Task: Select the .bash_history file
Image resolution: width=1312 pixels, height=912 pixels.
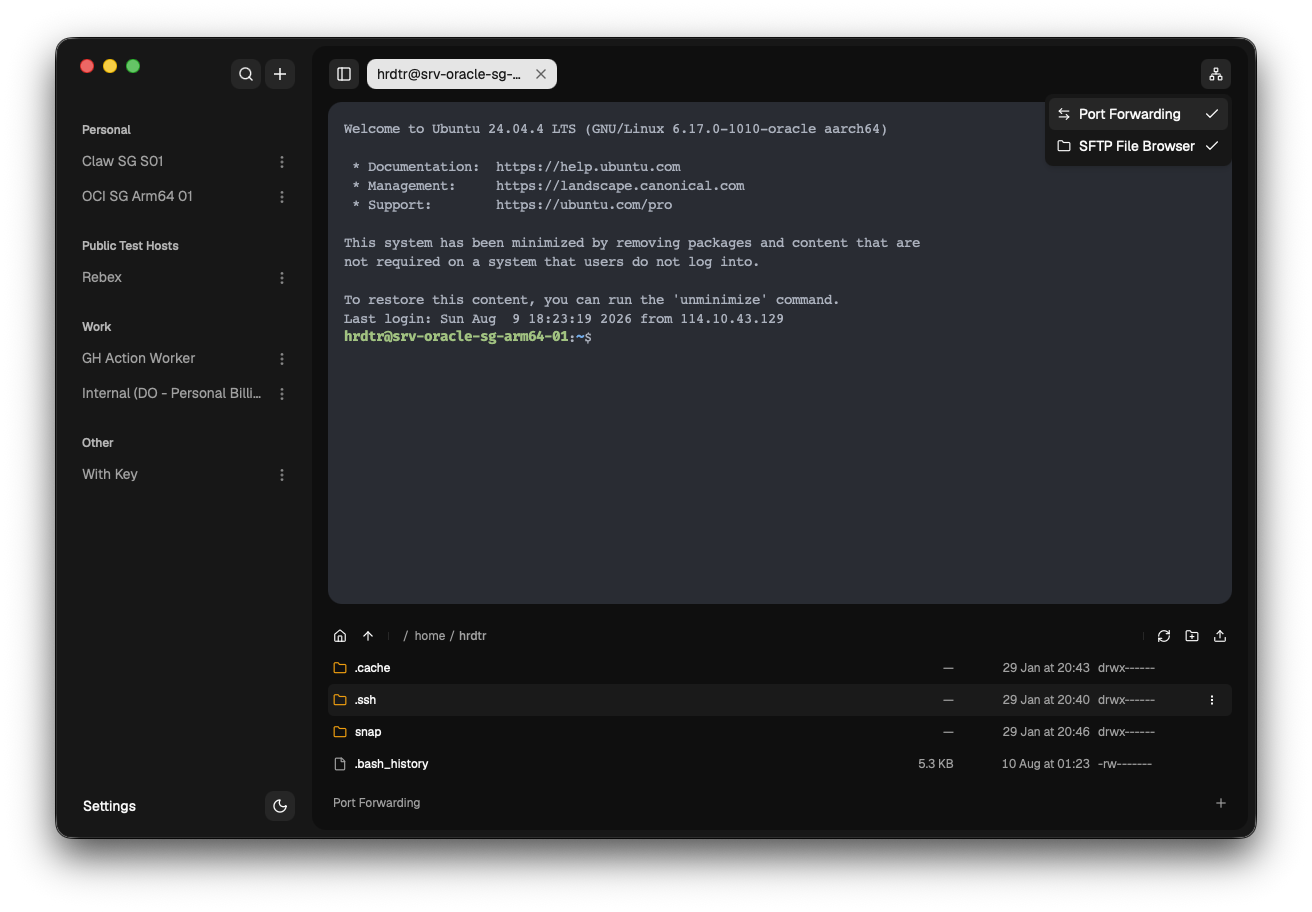Action: (x=780, y=764)
